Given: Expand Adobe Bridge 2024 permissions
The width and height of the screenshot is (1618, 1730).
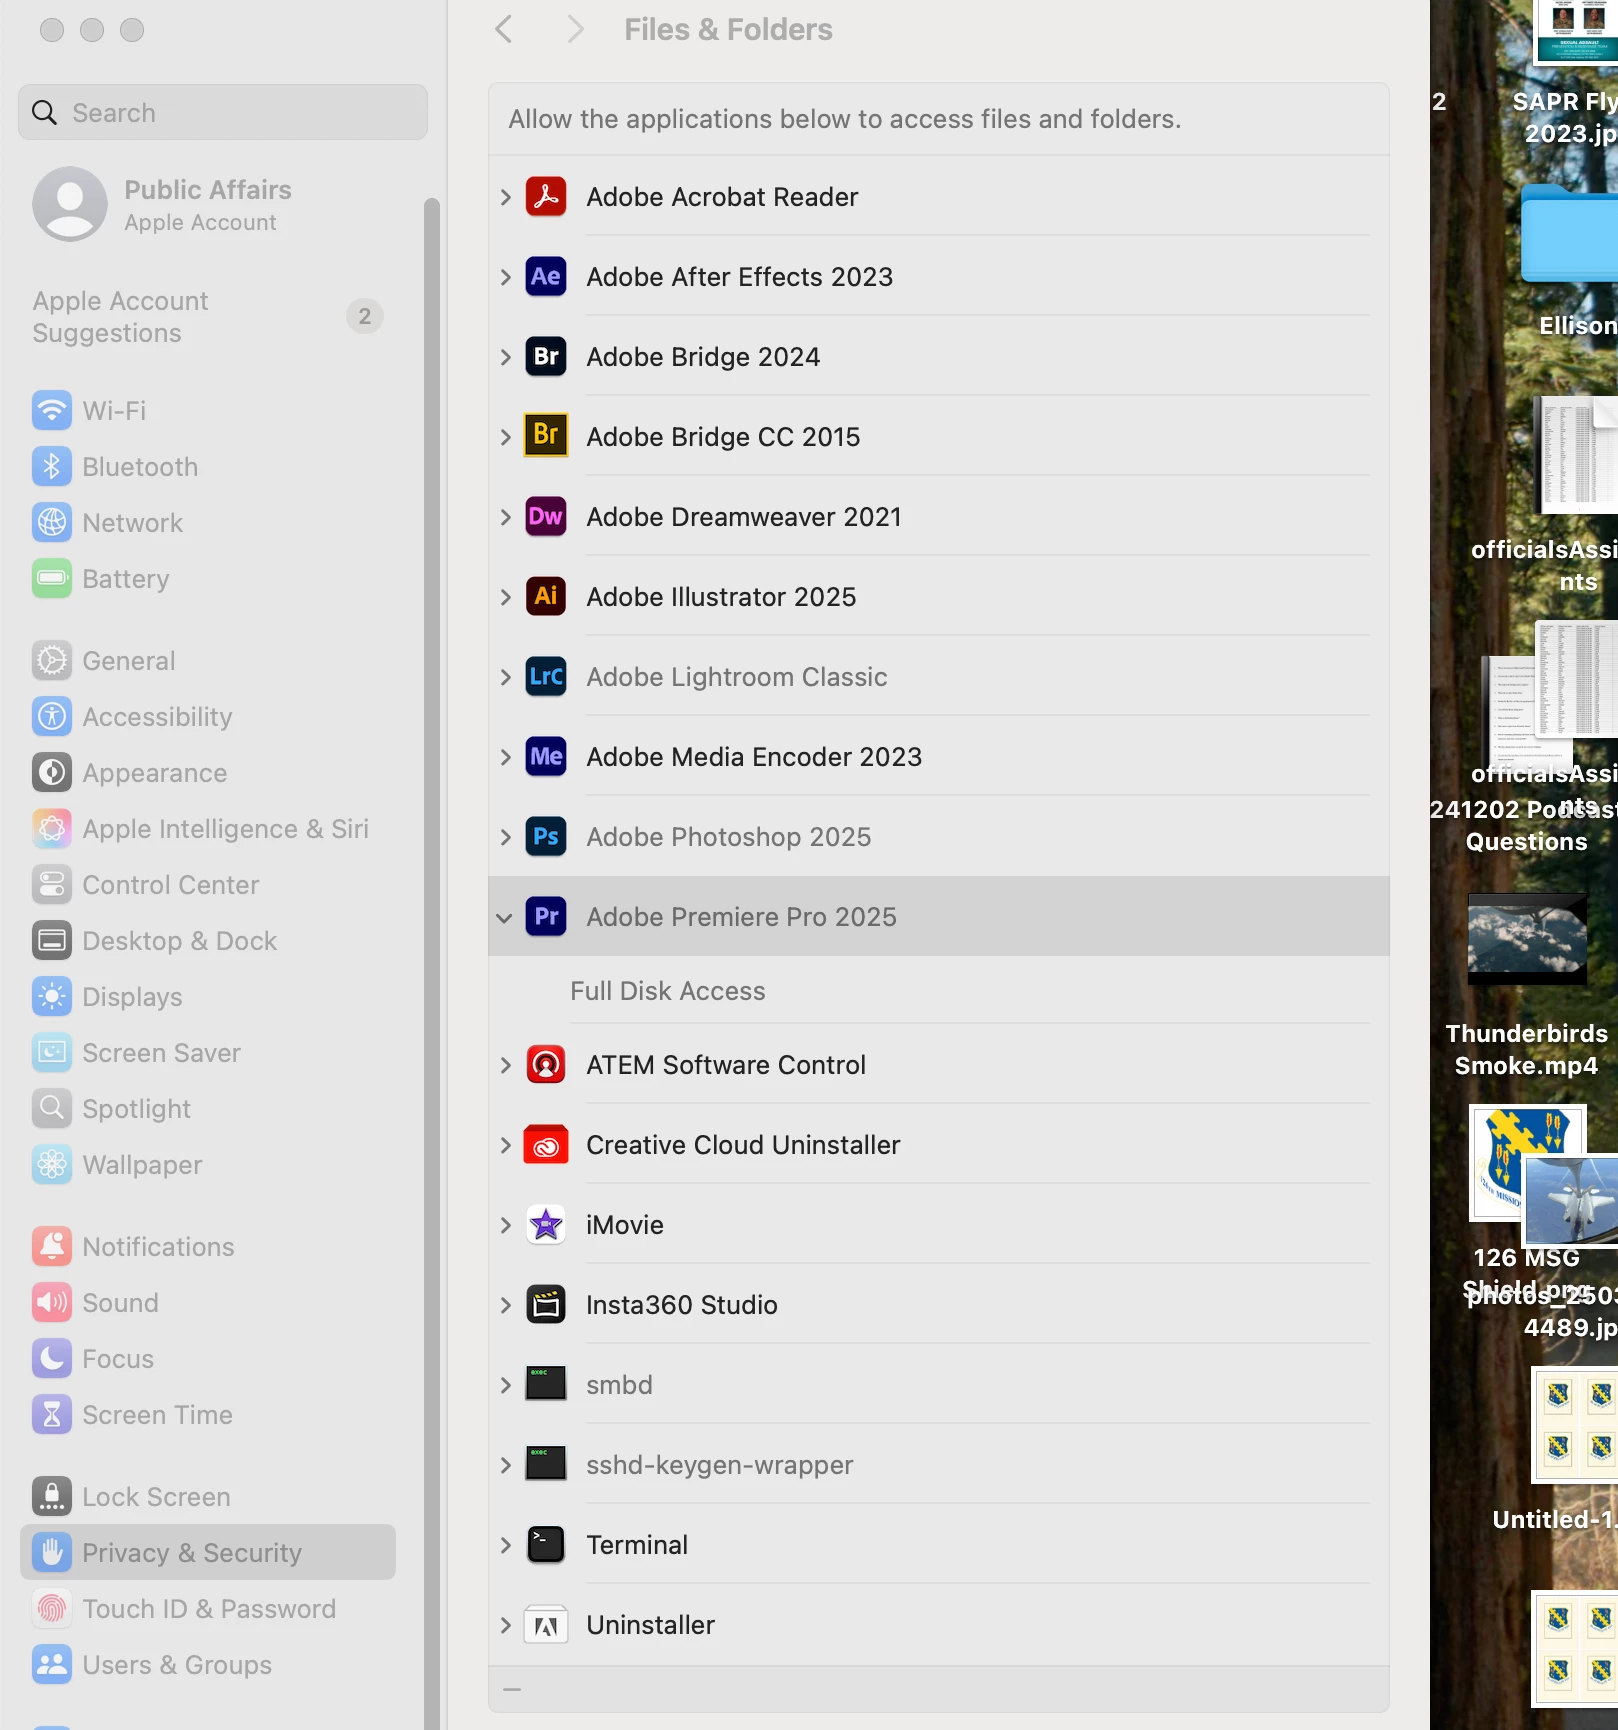Looking at the screenshot, I should click(505, 357).
